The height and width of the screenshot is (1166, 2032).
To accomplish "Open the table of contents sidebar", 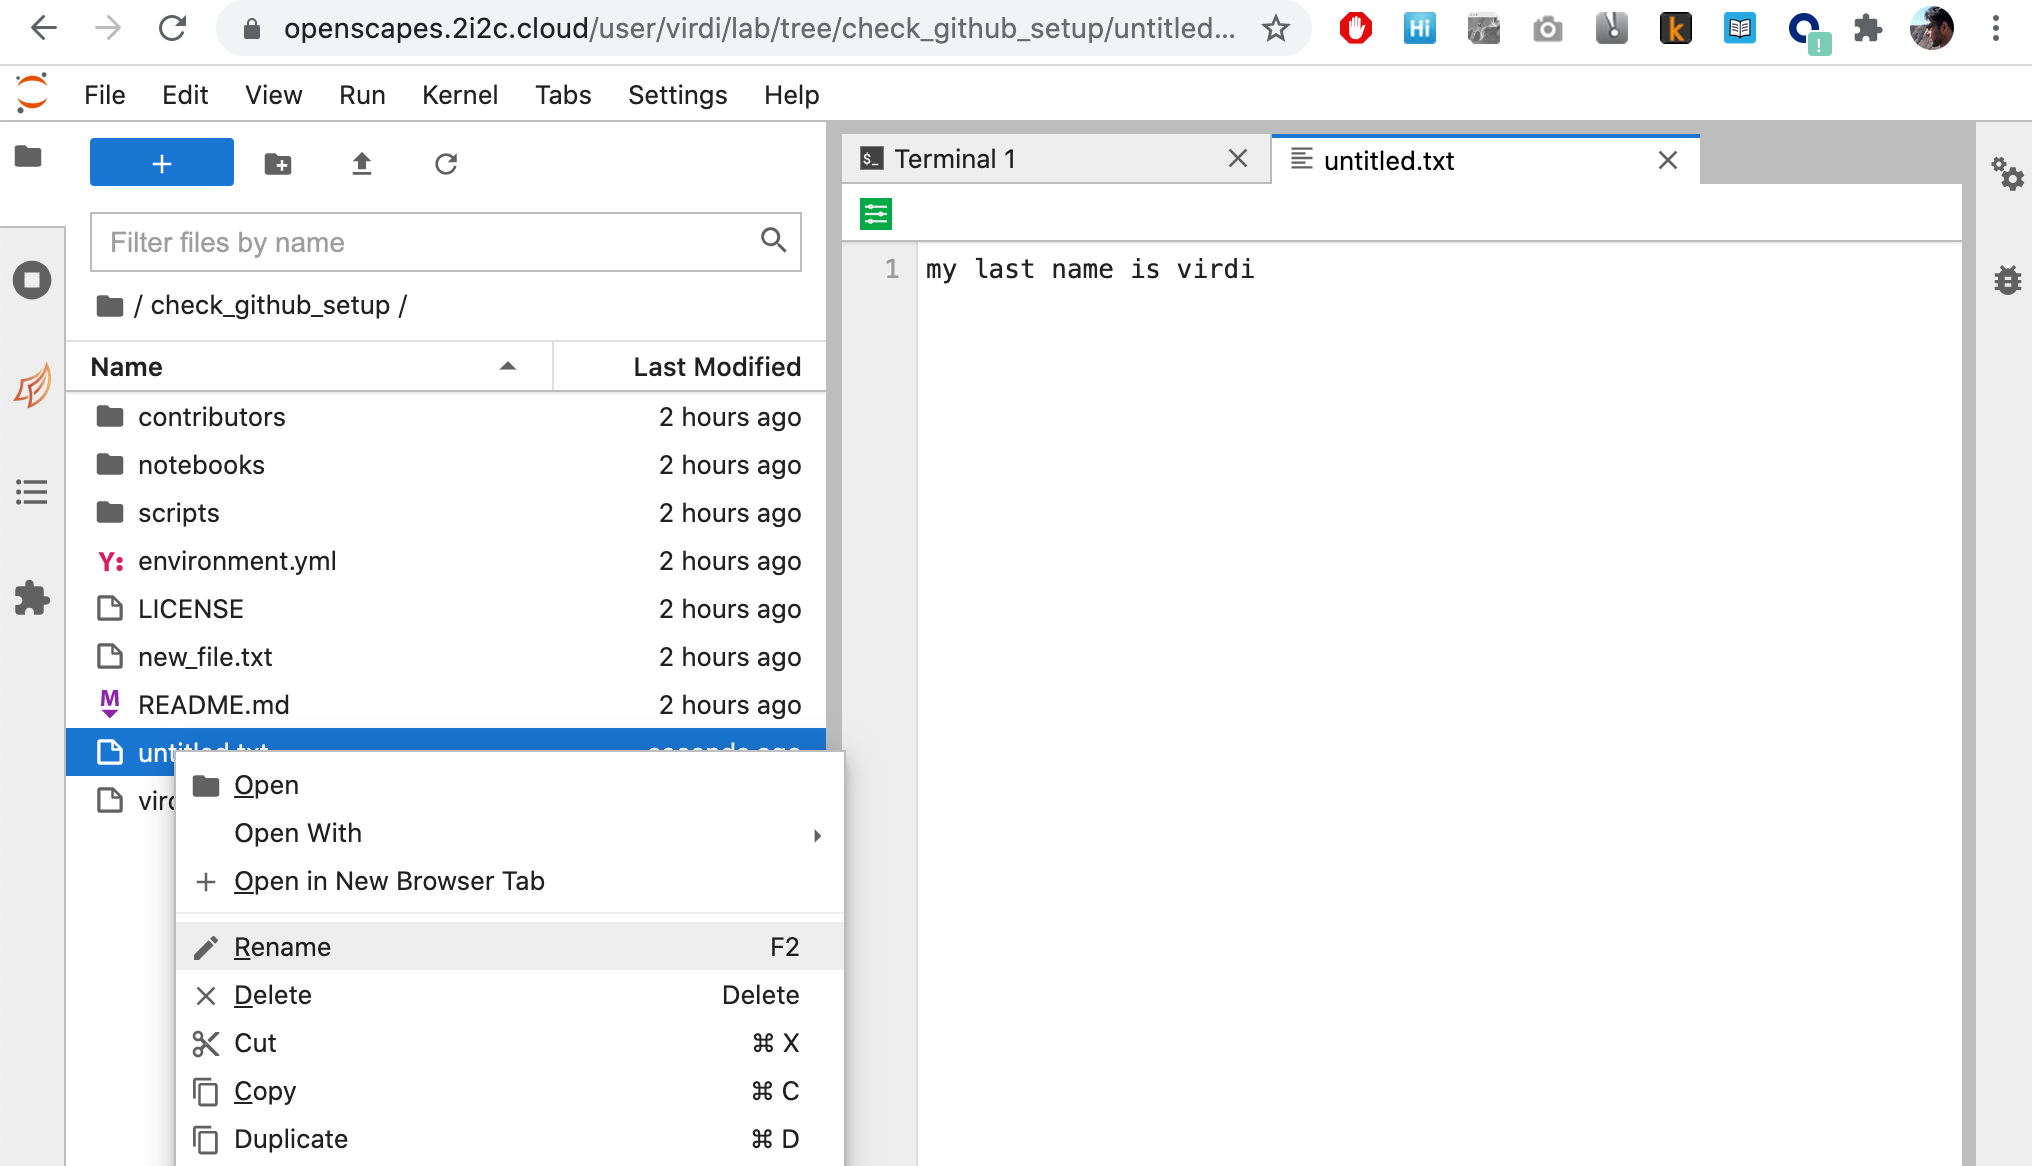I will click(x=30, y=492).
